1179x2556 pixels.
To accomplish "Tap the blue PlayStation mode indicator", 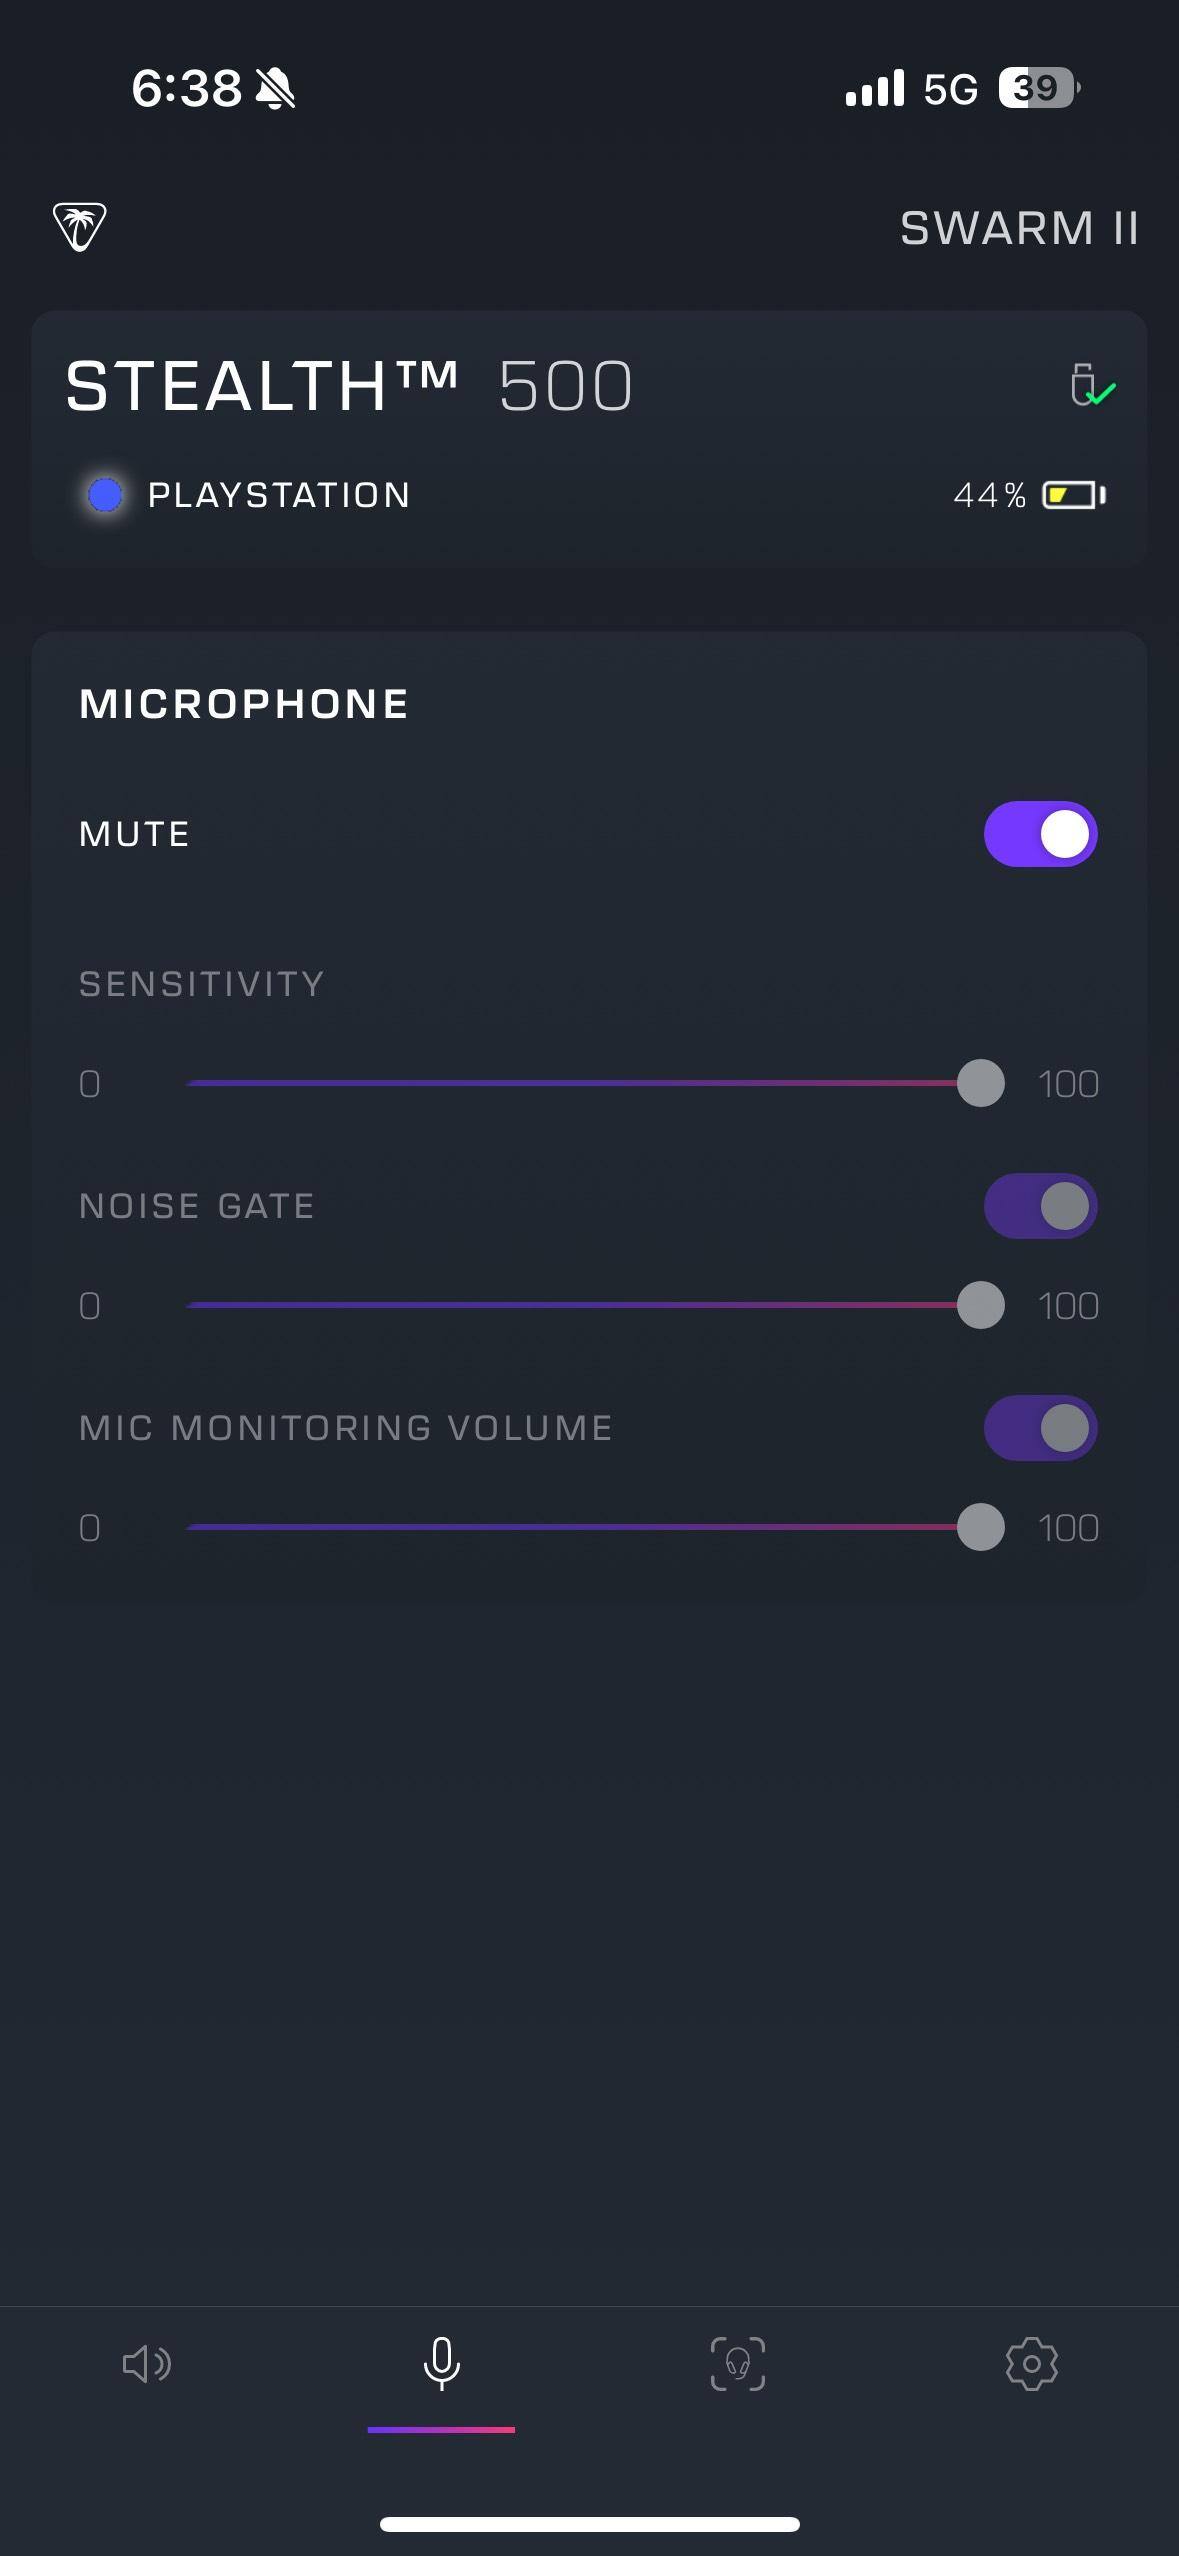I will click(105, 495).
